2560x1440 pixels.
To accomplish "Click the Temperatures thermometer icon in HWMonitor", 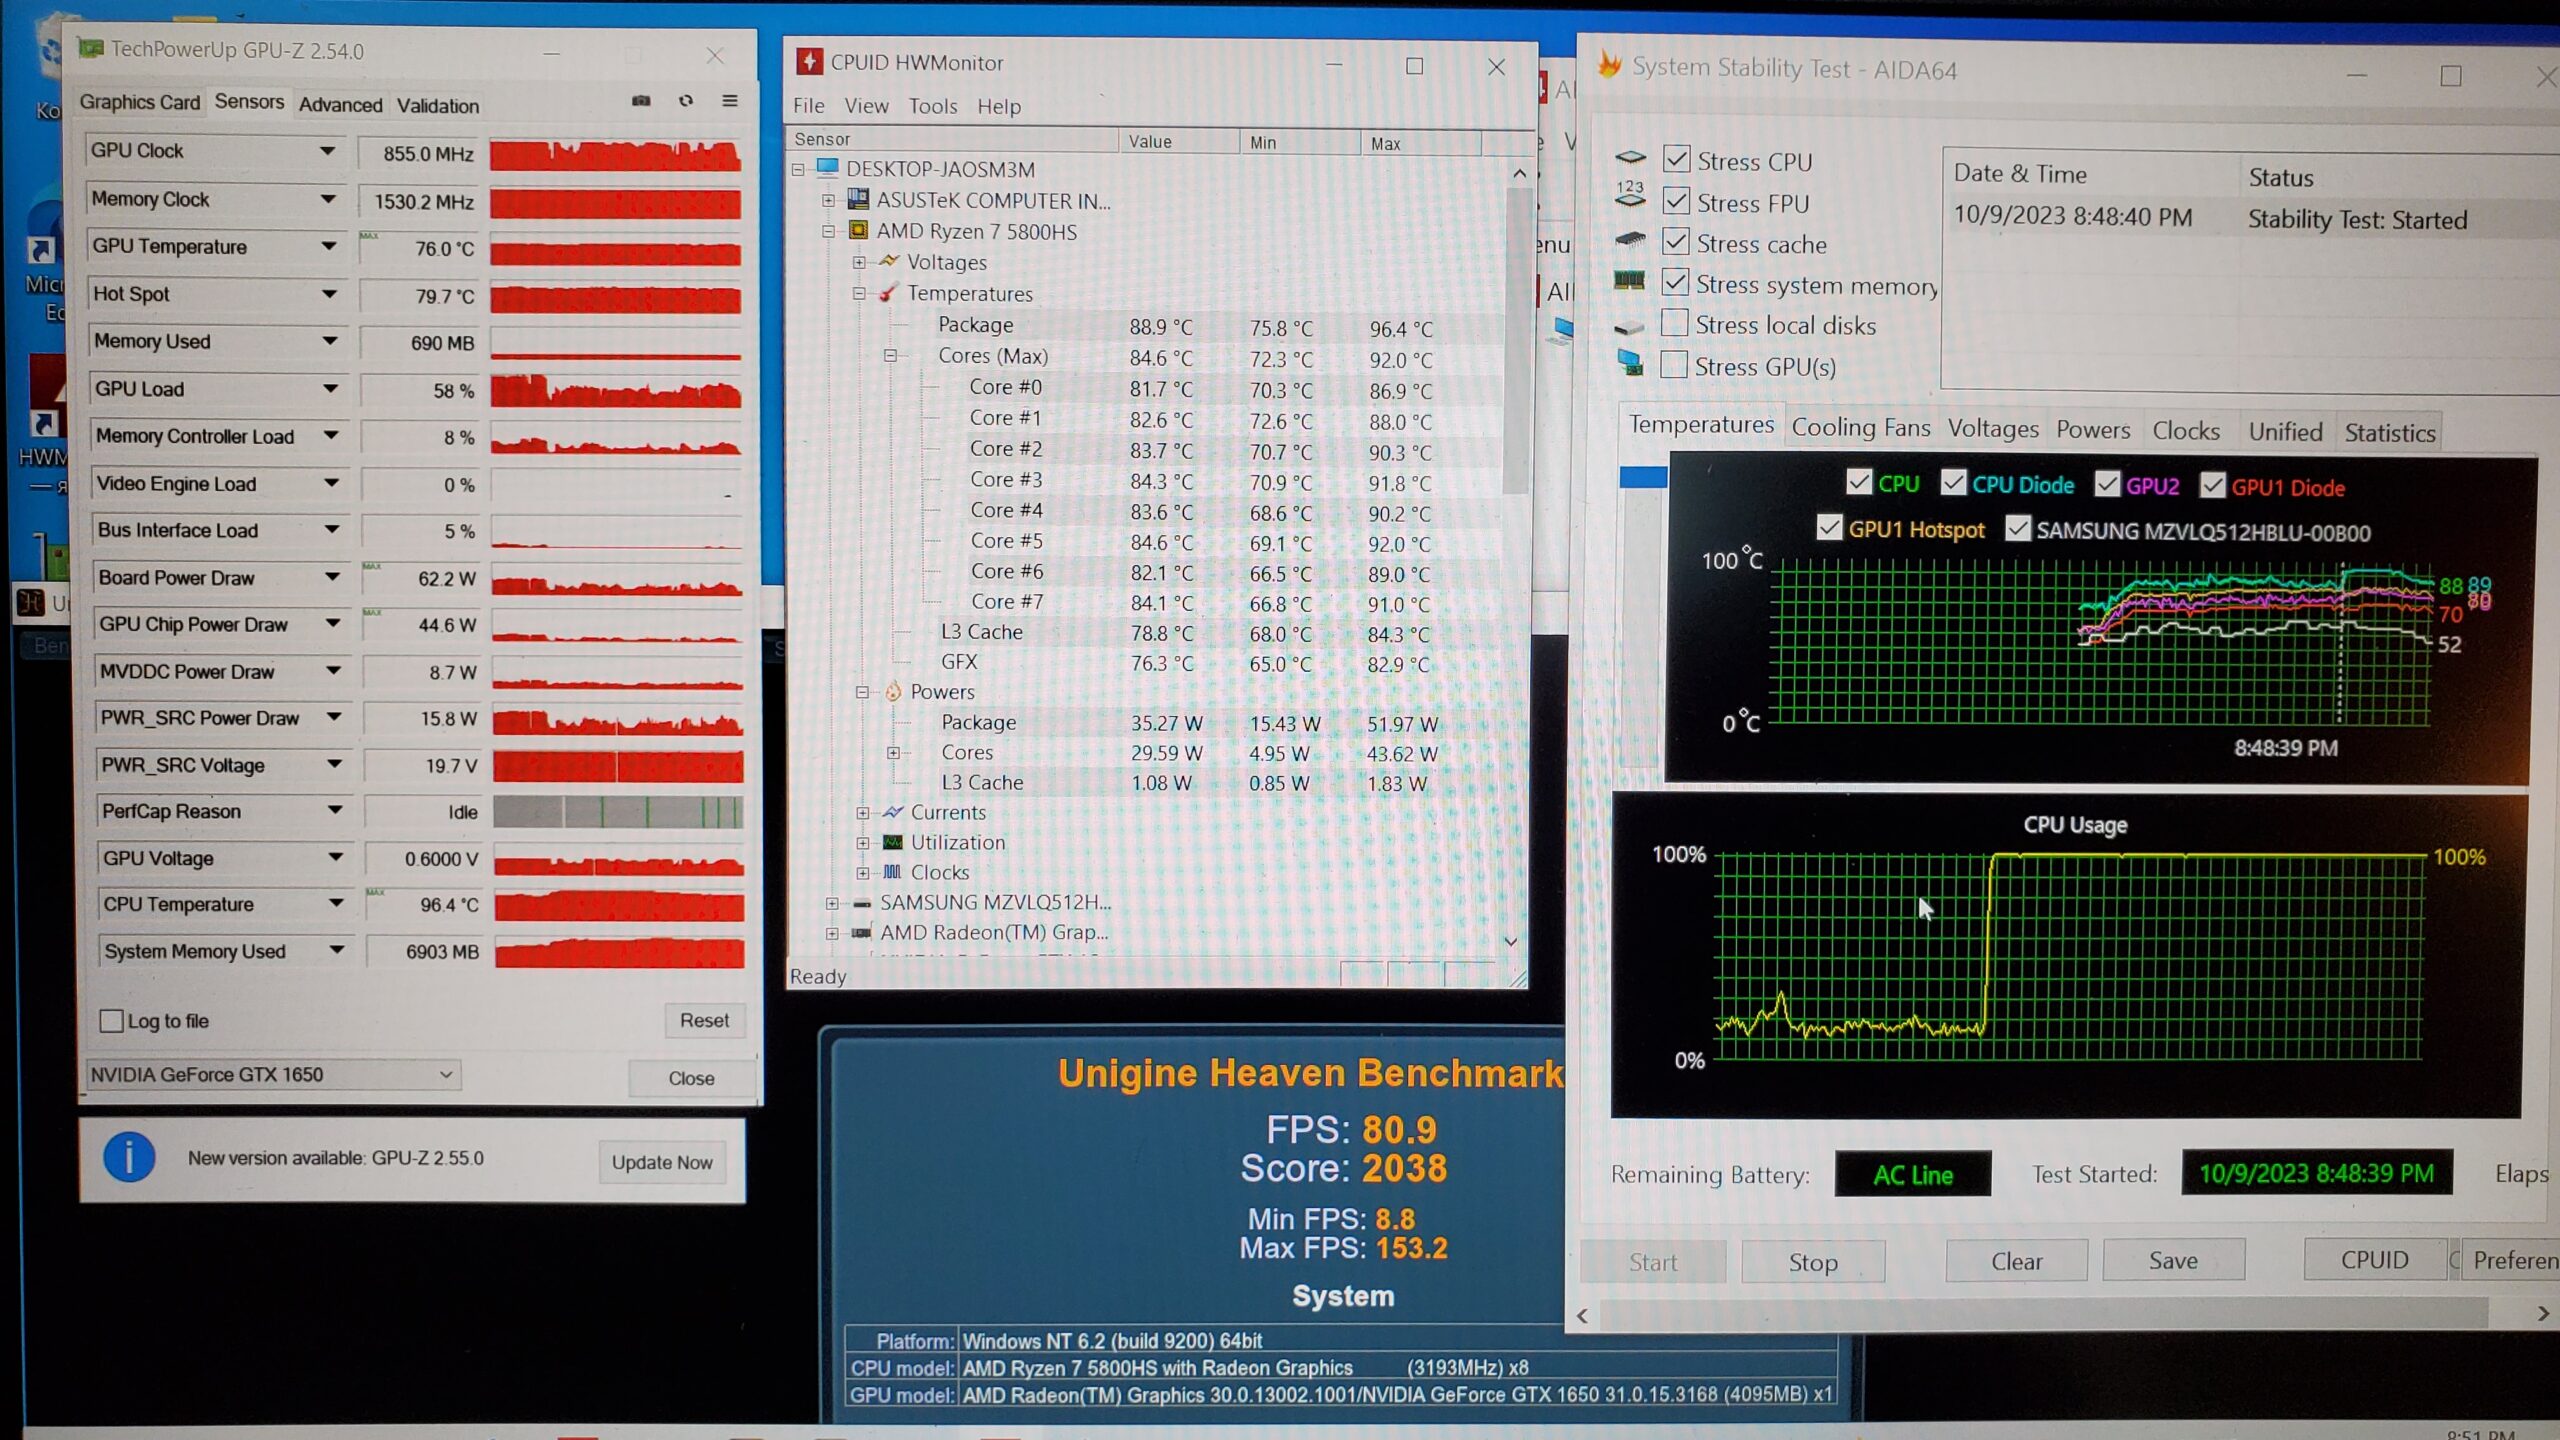I will click(x=887, y=293).
